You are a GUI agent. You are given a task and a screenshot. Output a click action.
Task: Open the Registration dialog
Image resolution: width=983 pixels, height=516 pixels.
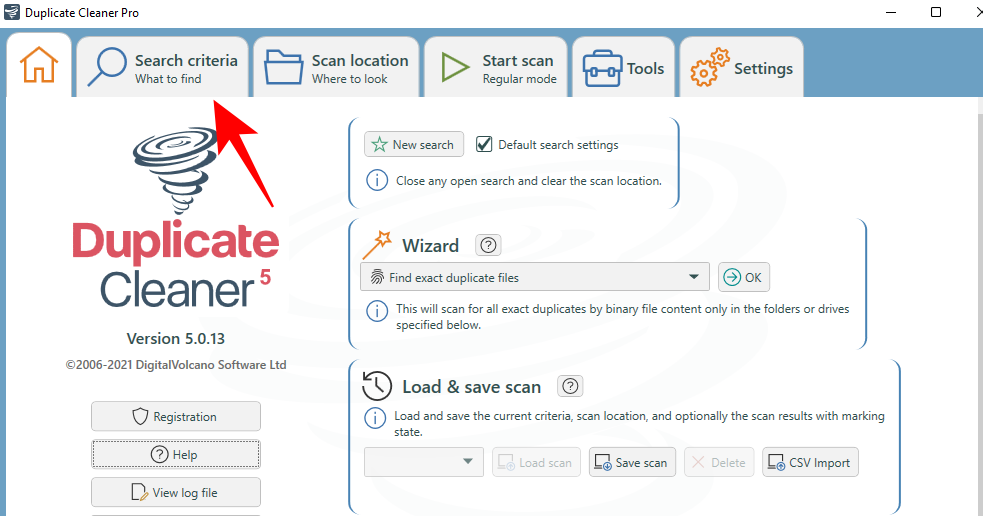point(176,416)
